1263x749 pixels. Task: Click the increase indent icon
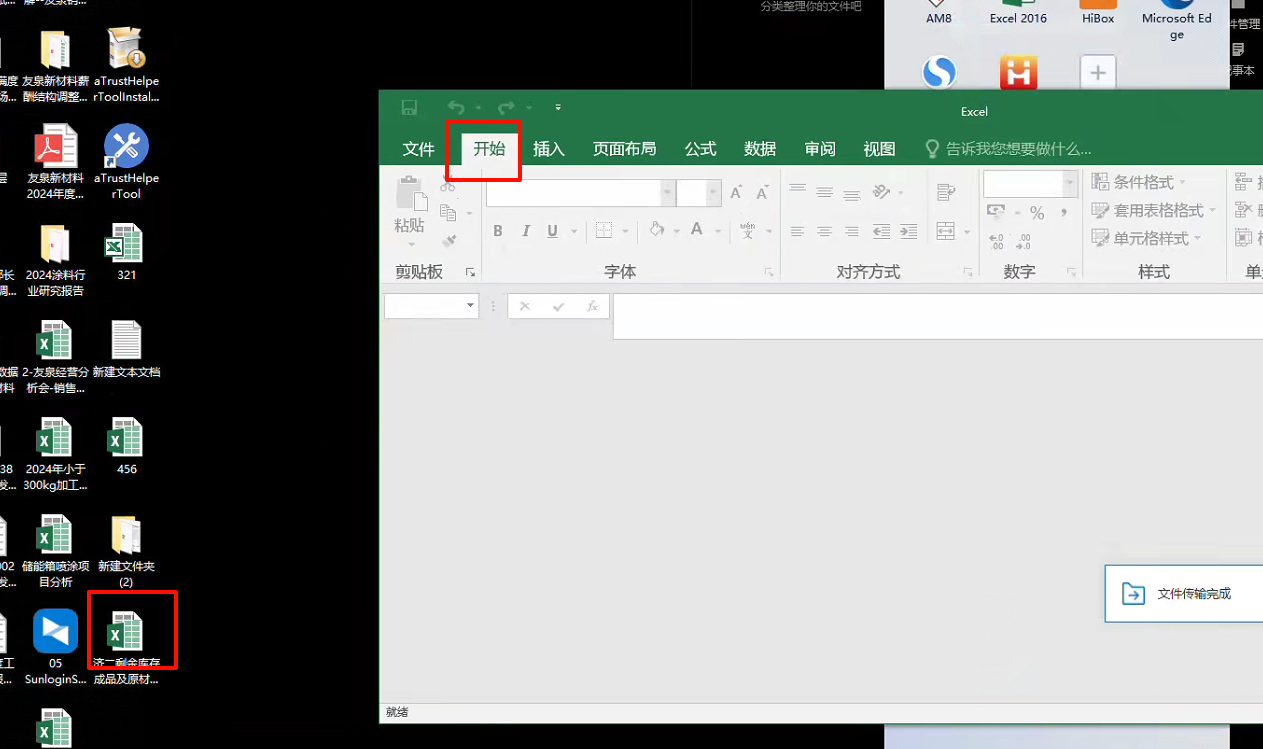click(908, 231)
